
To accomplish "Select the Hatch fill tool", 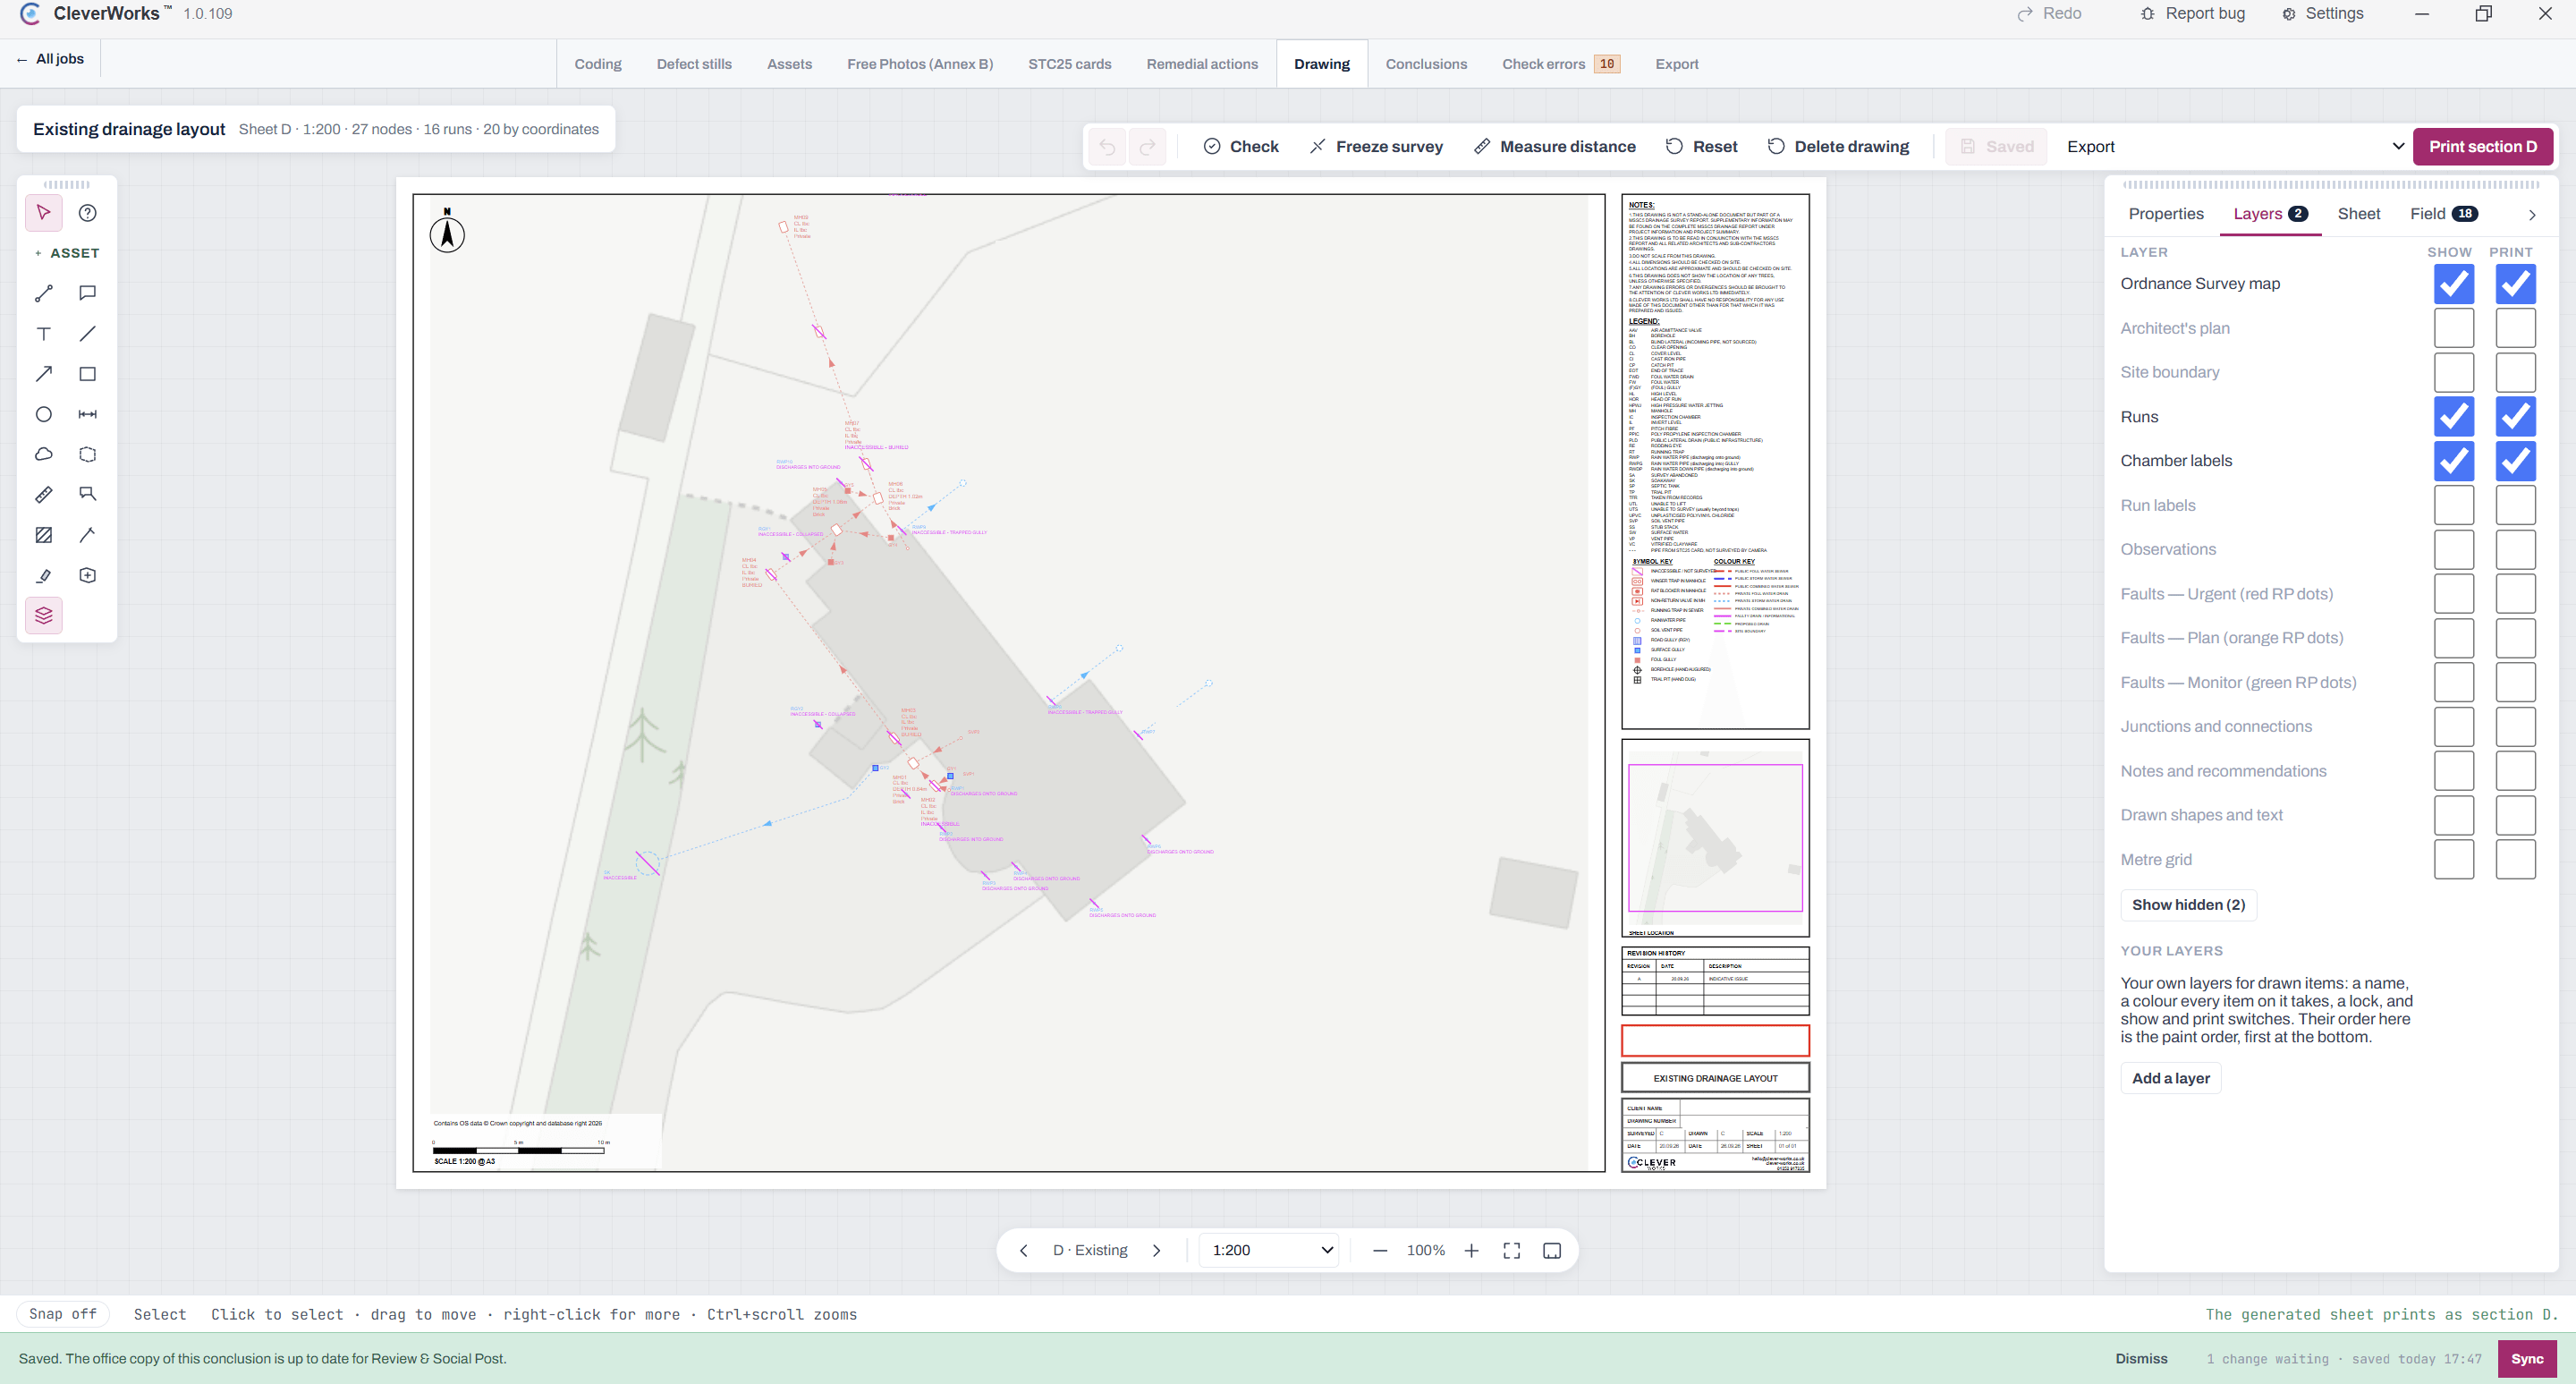I will 44,535.
